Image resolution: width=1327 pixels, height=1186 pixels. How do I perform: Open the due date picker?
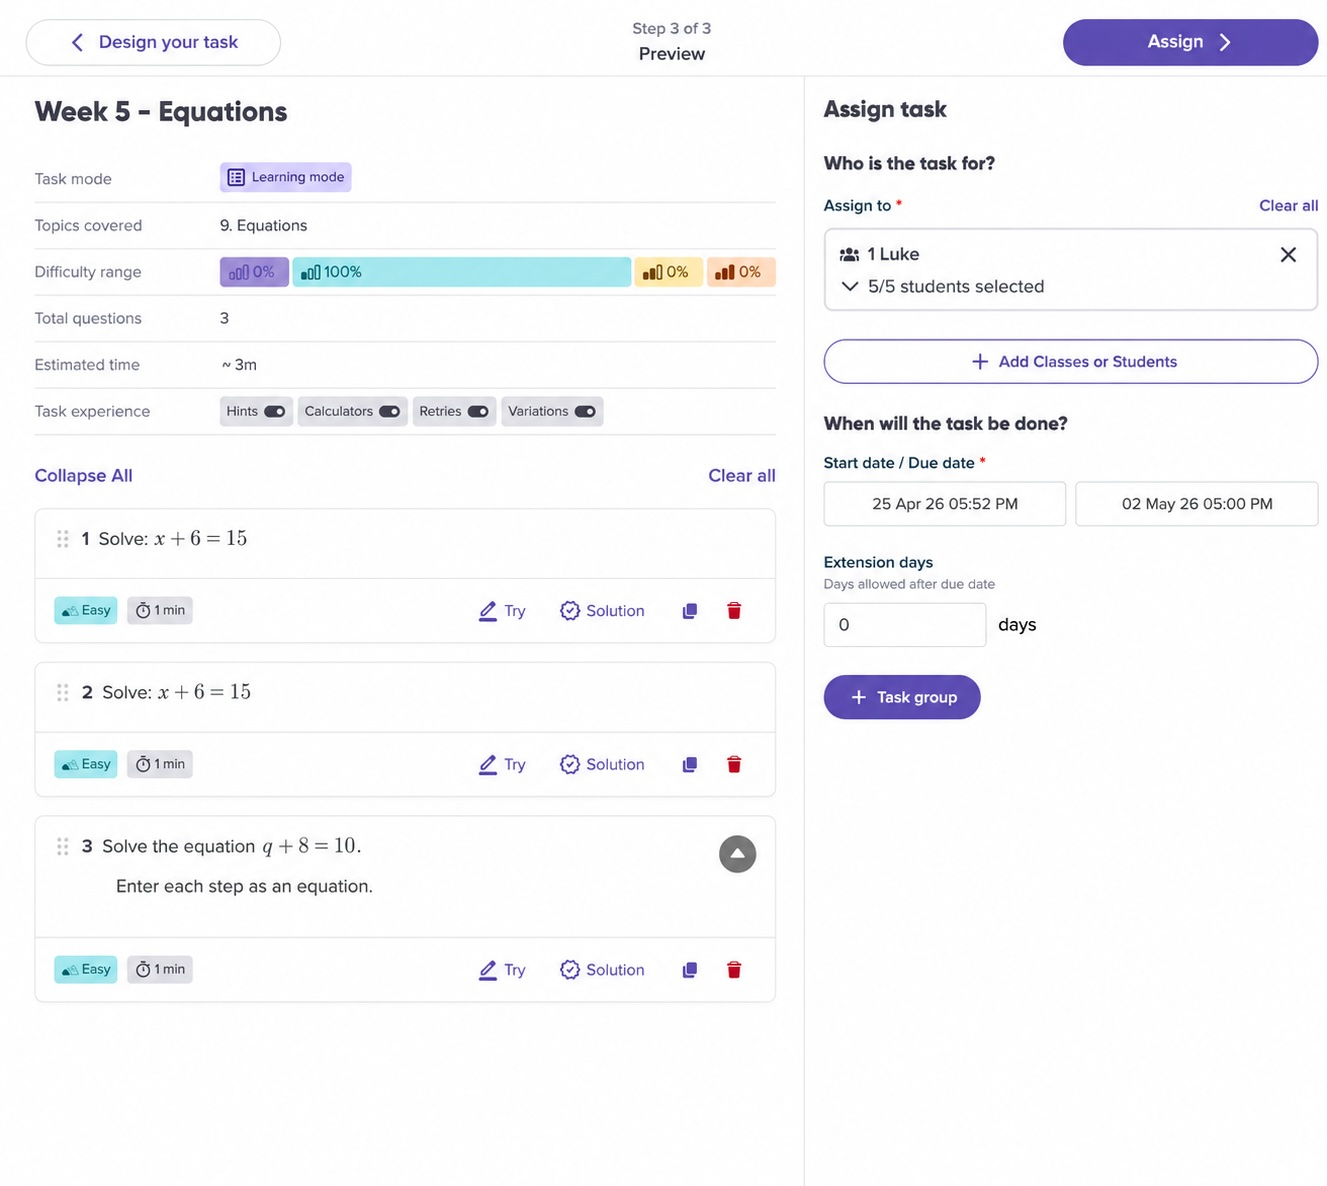coord(1196,504)
